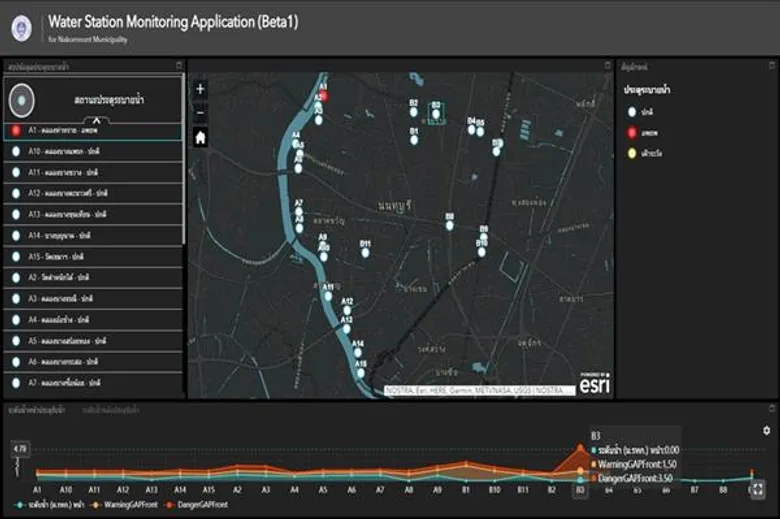The image size is (780, 519).
Task: Click yellow warning status legend swatch
Action: coord(632,153)
